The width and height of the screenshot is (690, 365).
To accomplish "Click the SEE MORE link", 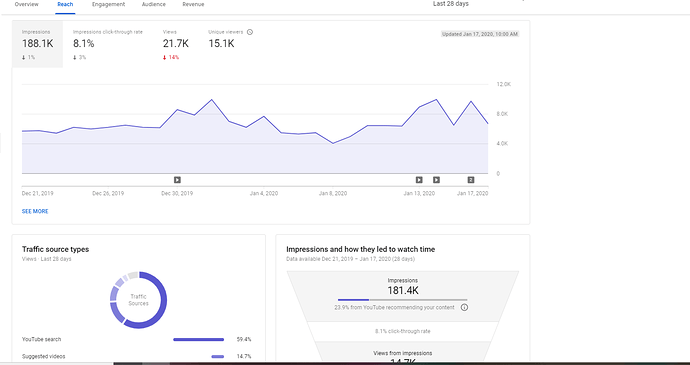I will pos(35,211).
